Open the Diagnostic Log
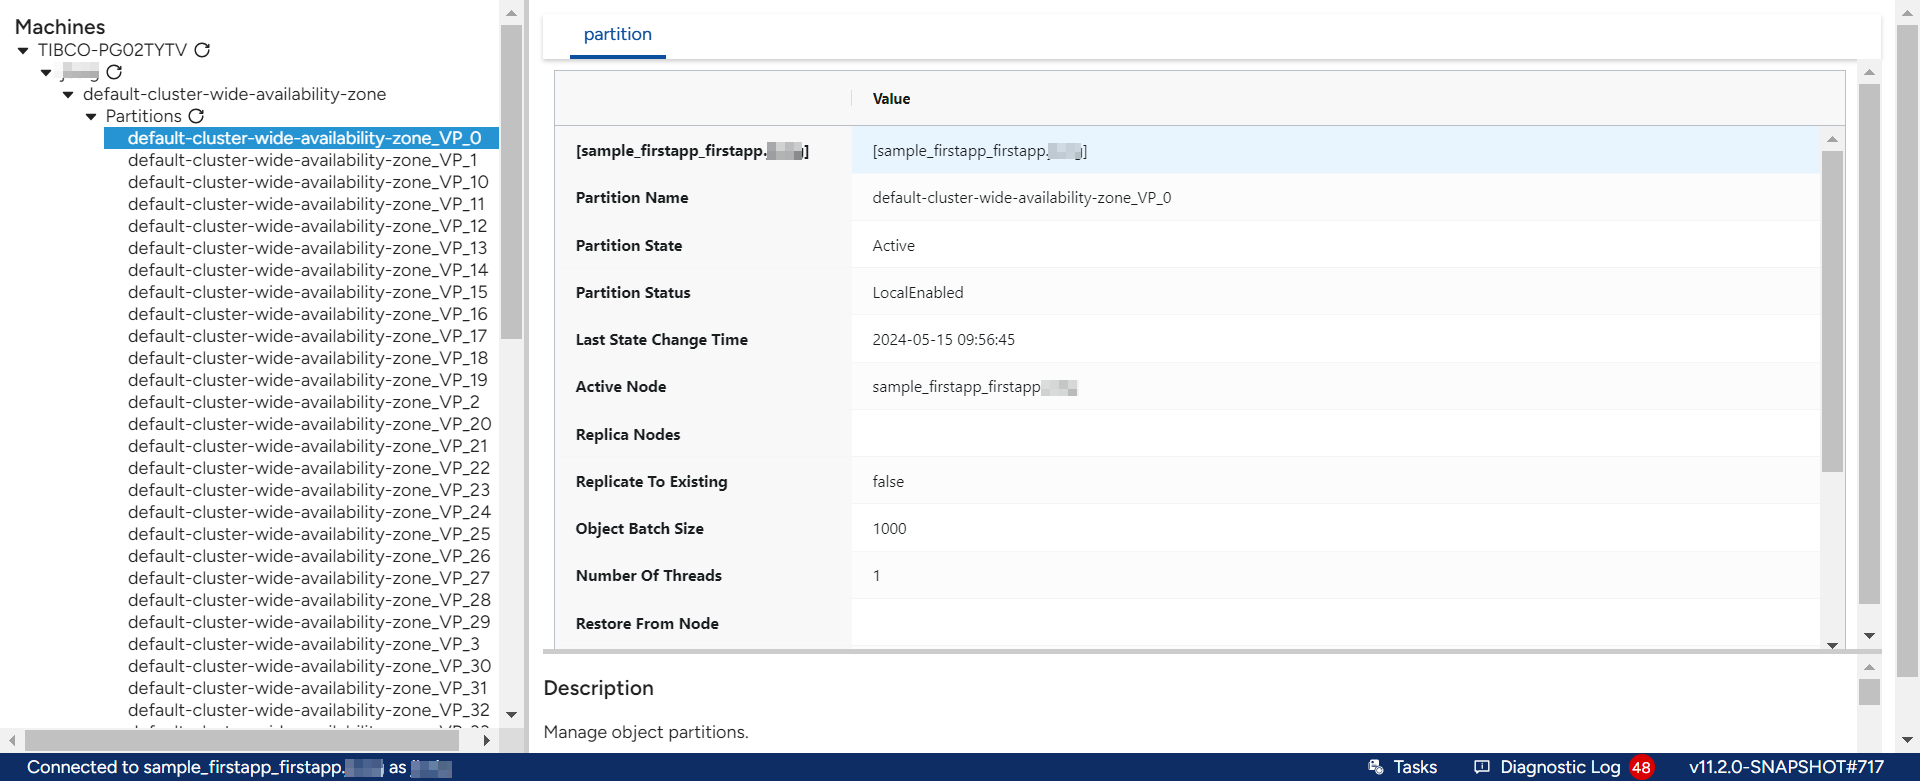 tap(1559, 767)
